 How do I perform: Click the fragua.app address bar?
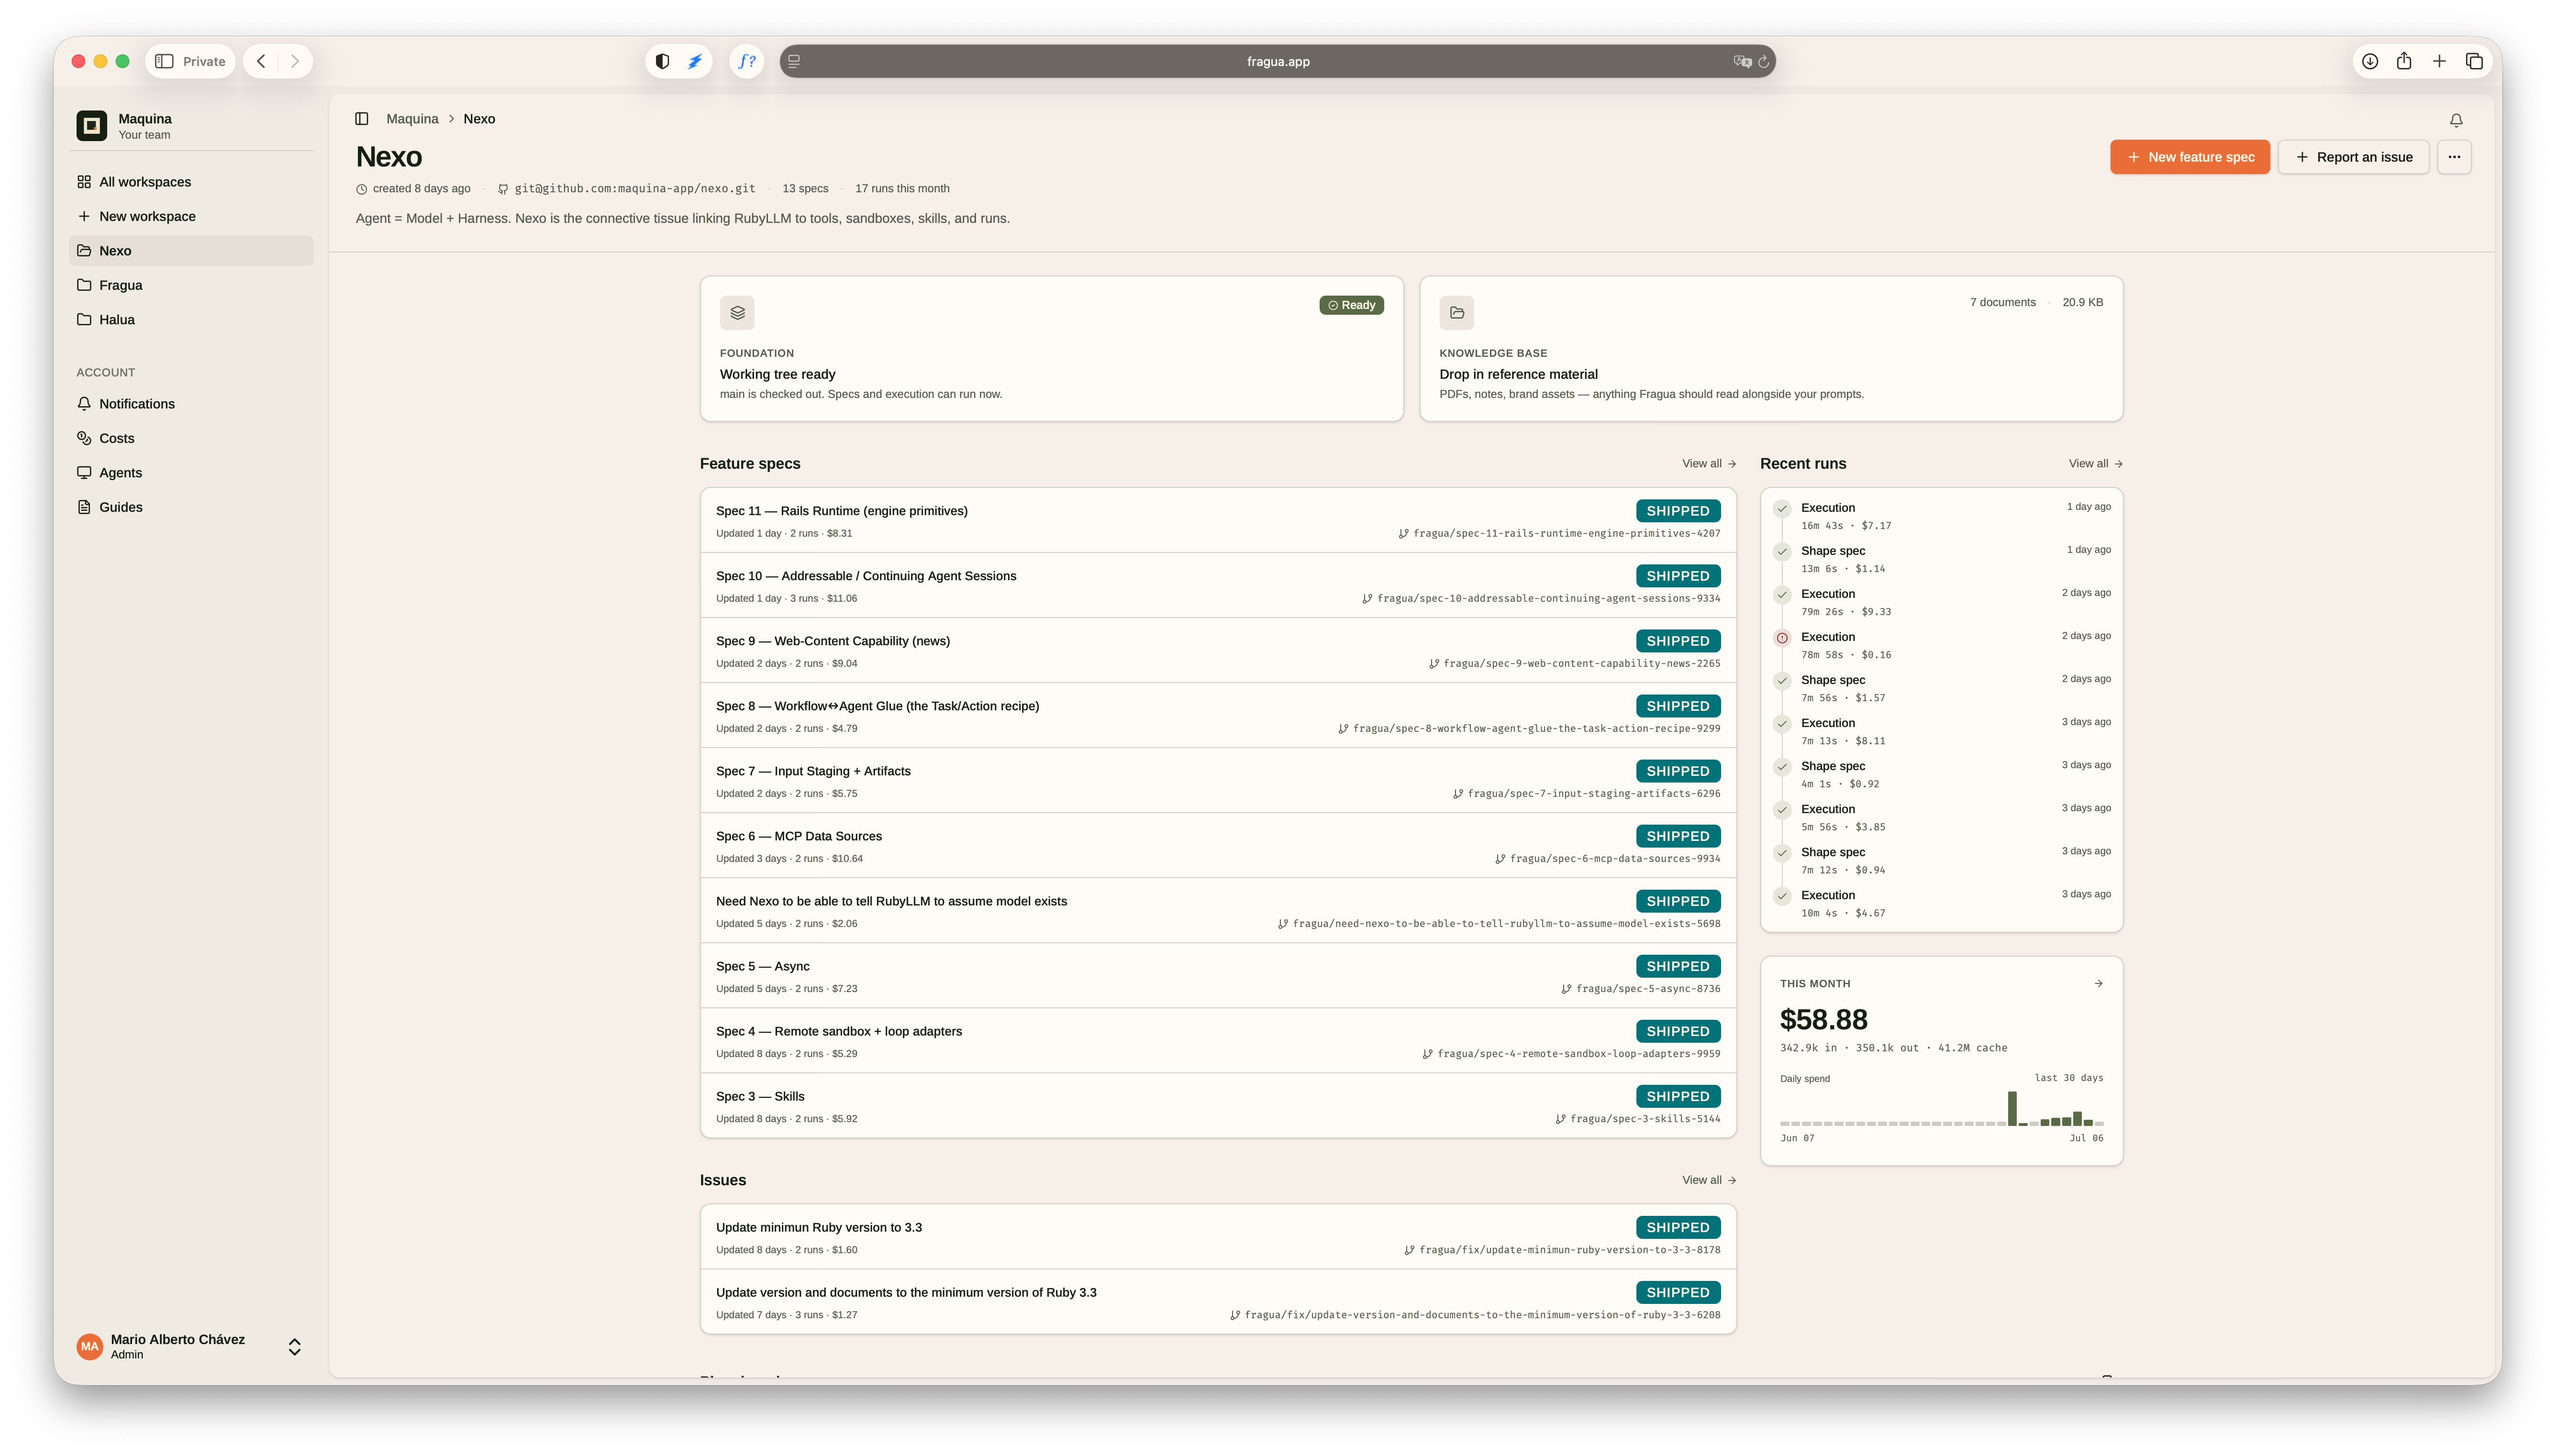point(1277,61)
